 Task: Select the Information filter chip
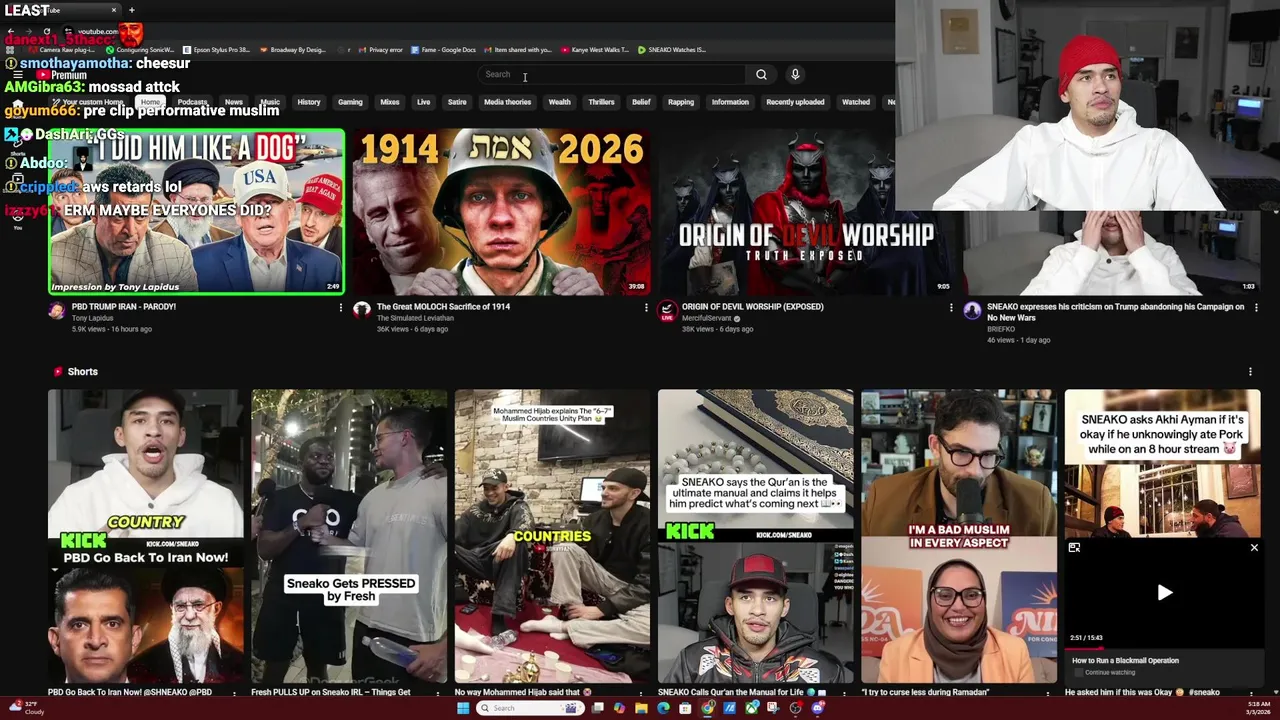(x=730, y=102)
